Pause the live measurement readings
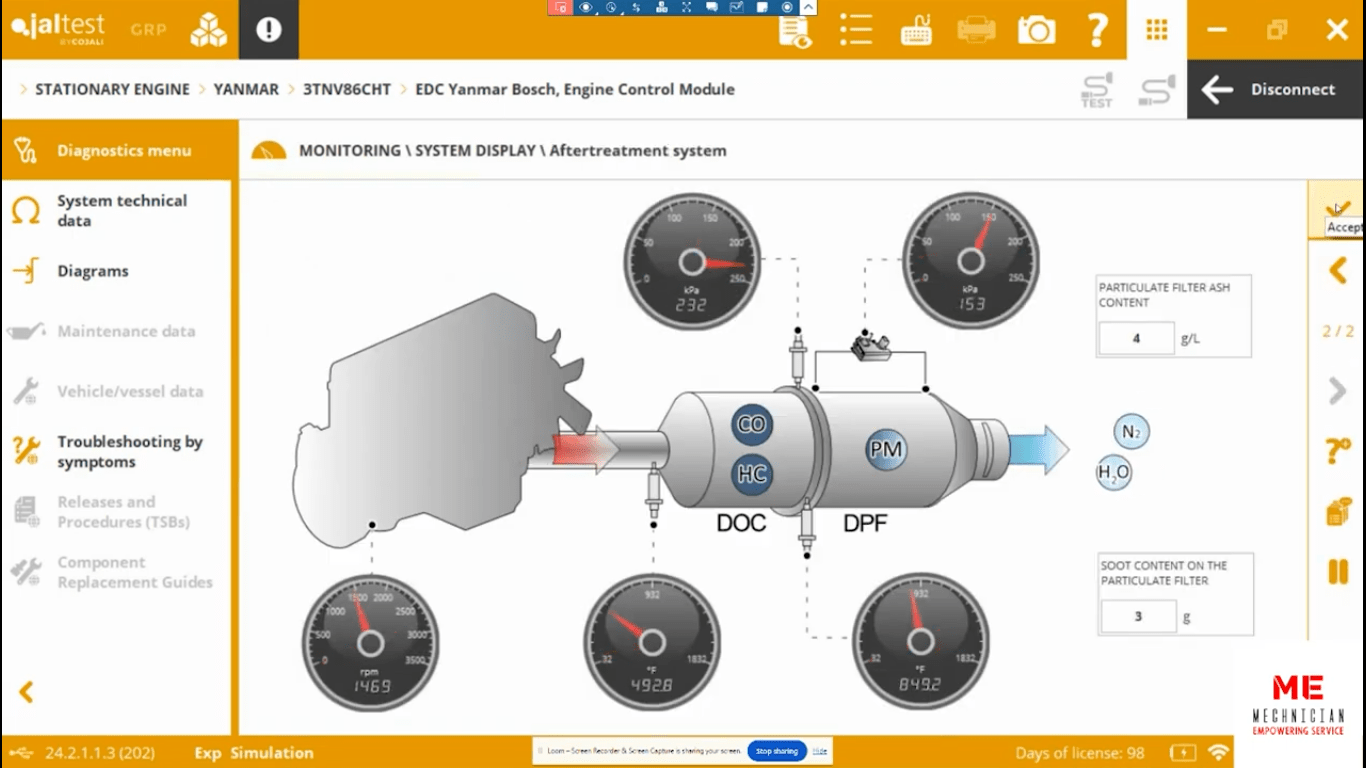Image resolution: width=1366 pixels, height=768 pixels. pyautogui.click(x=1339, y=571)
